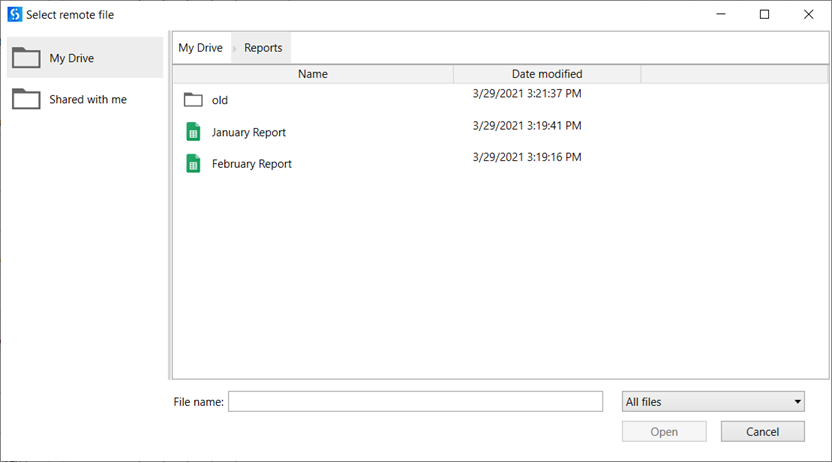Viewport: 832px width, 463px height.
Task: Select the 'old' folder name label
Action: coord(220,101)
